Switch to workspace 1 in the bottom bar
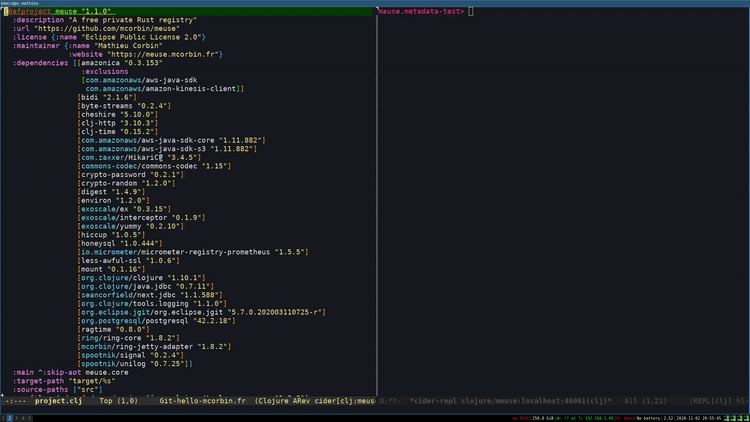Screen dimensions: 750x422 (x=2, y=418)
